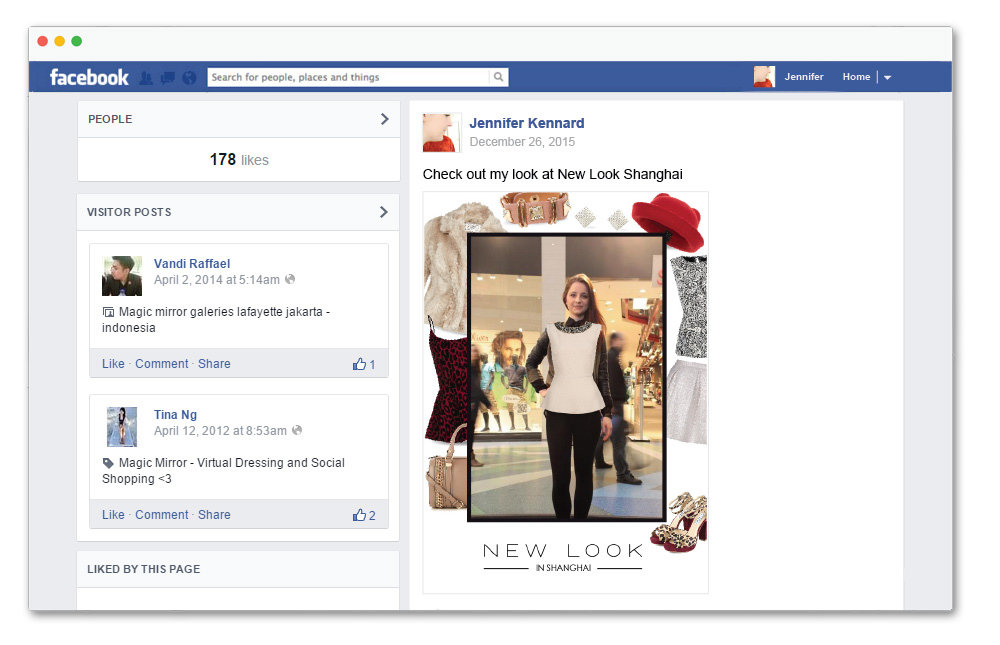Share Tina Ng's post
1000x645 pixels.
coord(214,515)
